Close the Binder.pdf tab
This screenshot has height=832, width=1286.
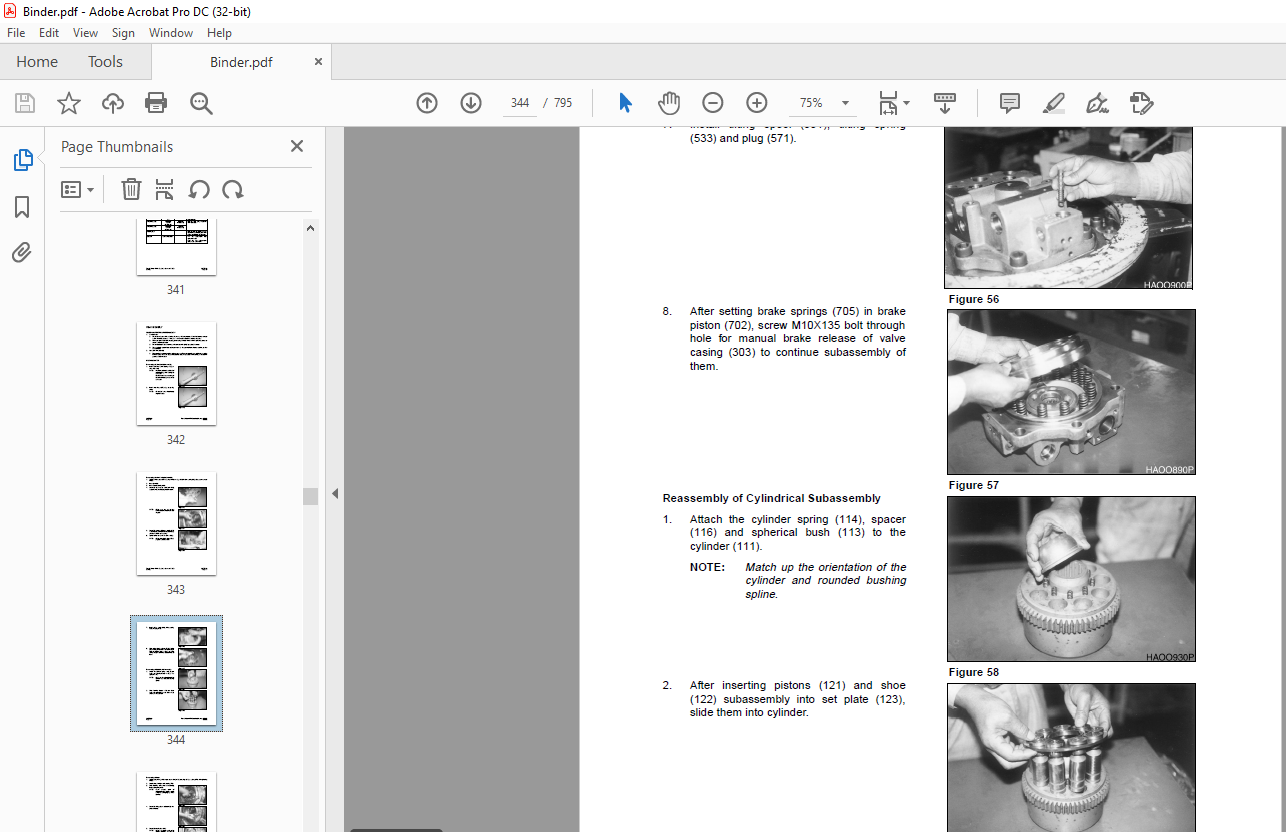click(x=318, y=62)
